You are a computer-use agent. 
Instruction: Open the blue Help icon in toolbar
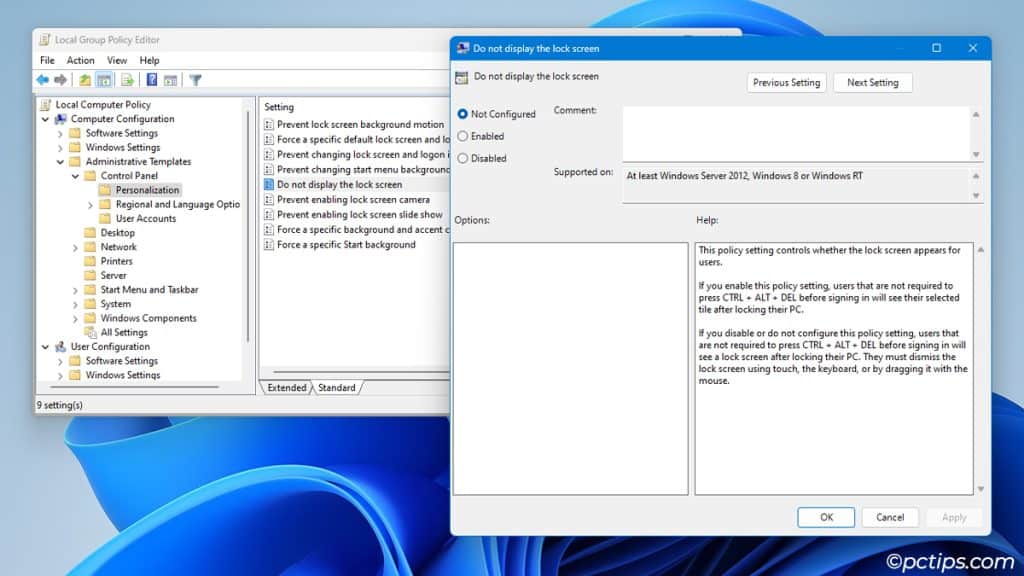click(152, 80)
